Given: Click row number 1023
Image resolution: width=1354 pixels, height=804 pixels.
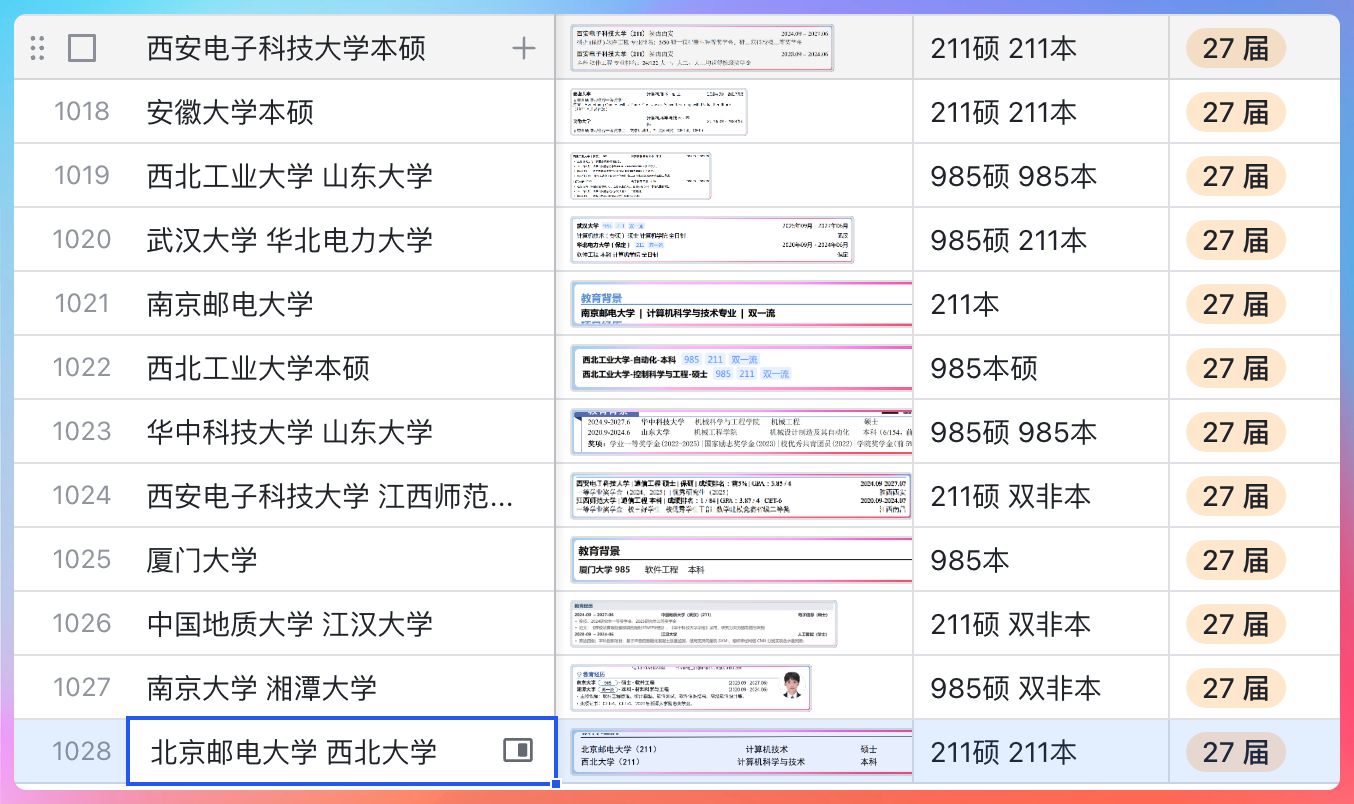Looking at the screenshot, I should click(82, 432).
